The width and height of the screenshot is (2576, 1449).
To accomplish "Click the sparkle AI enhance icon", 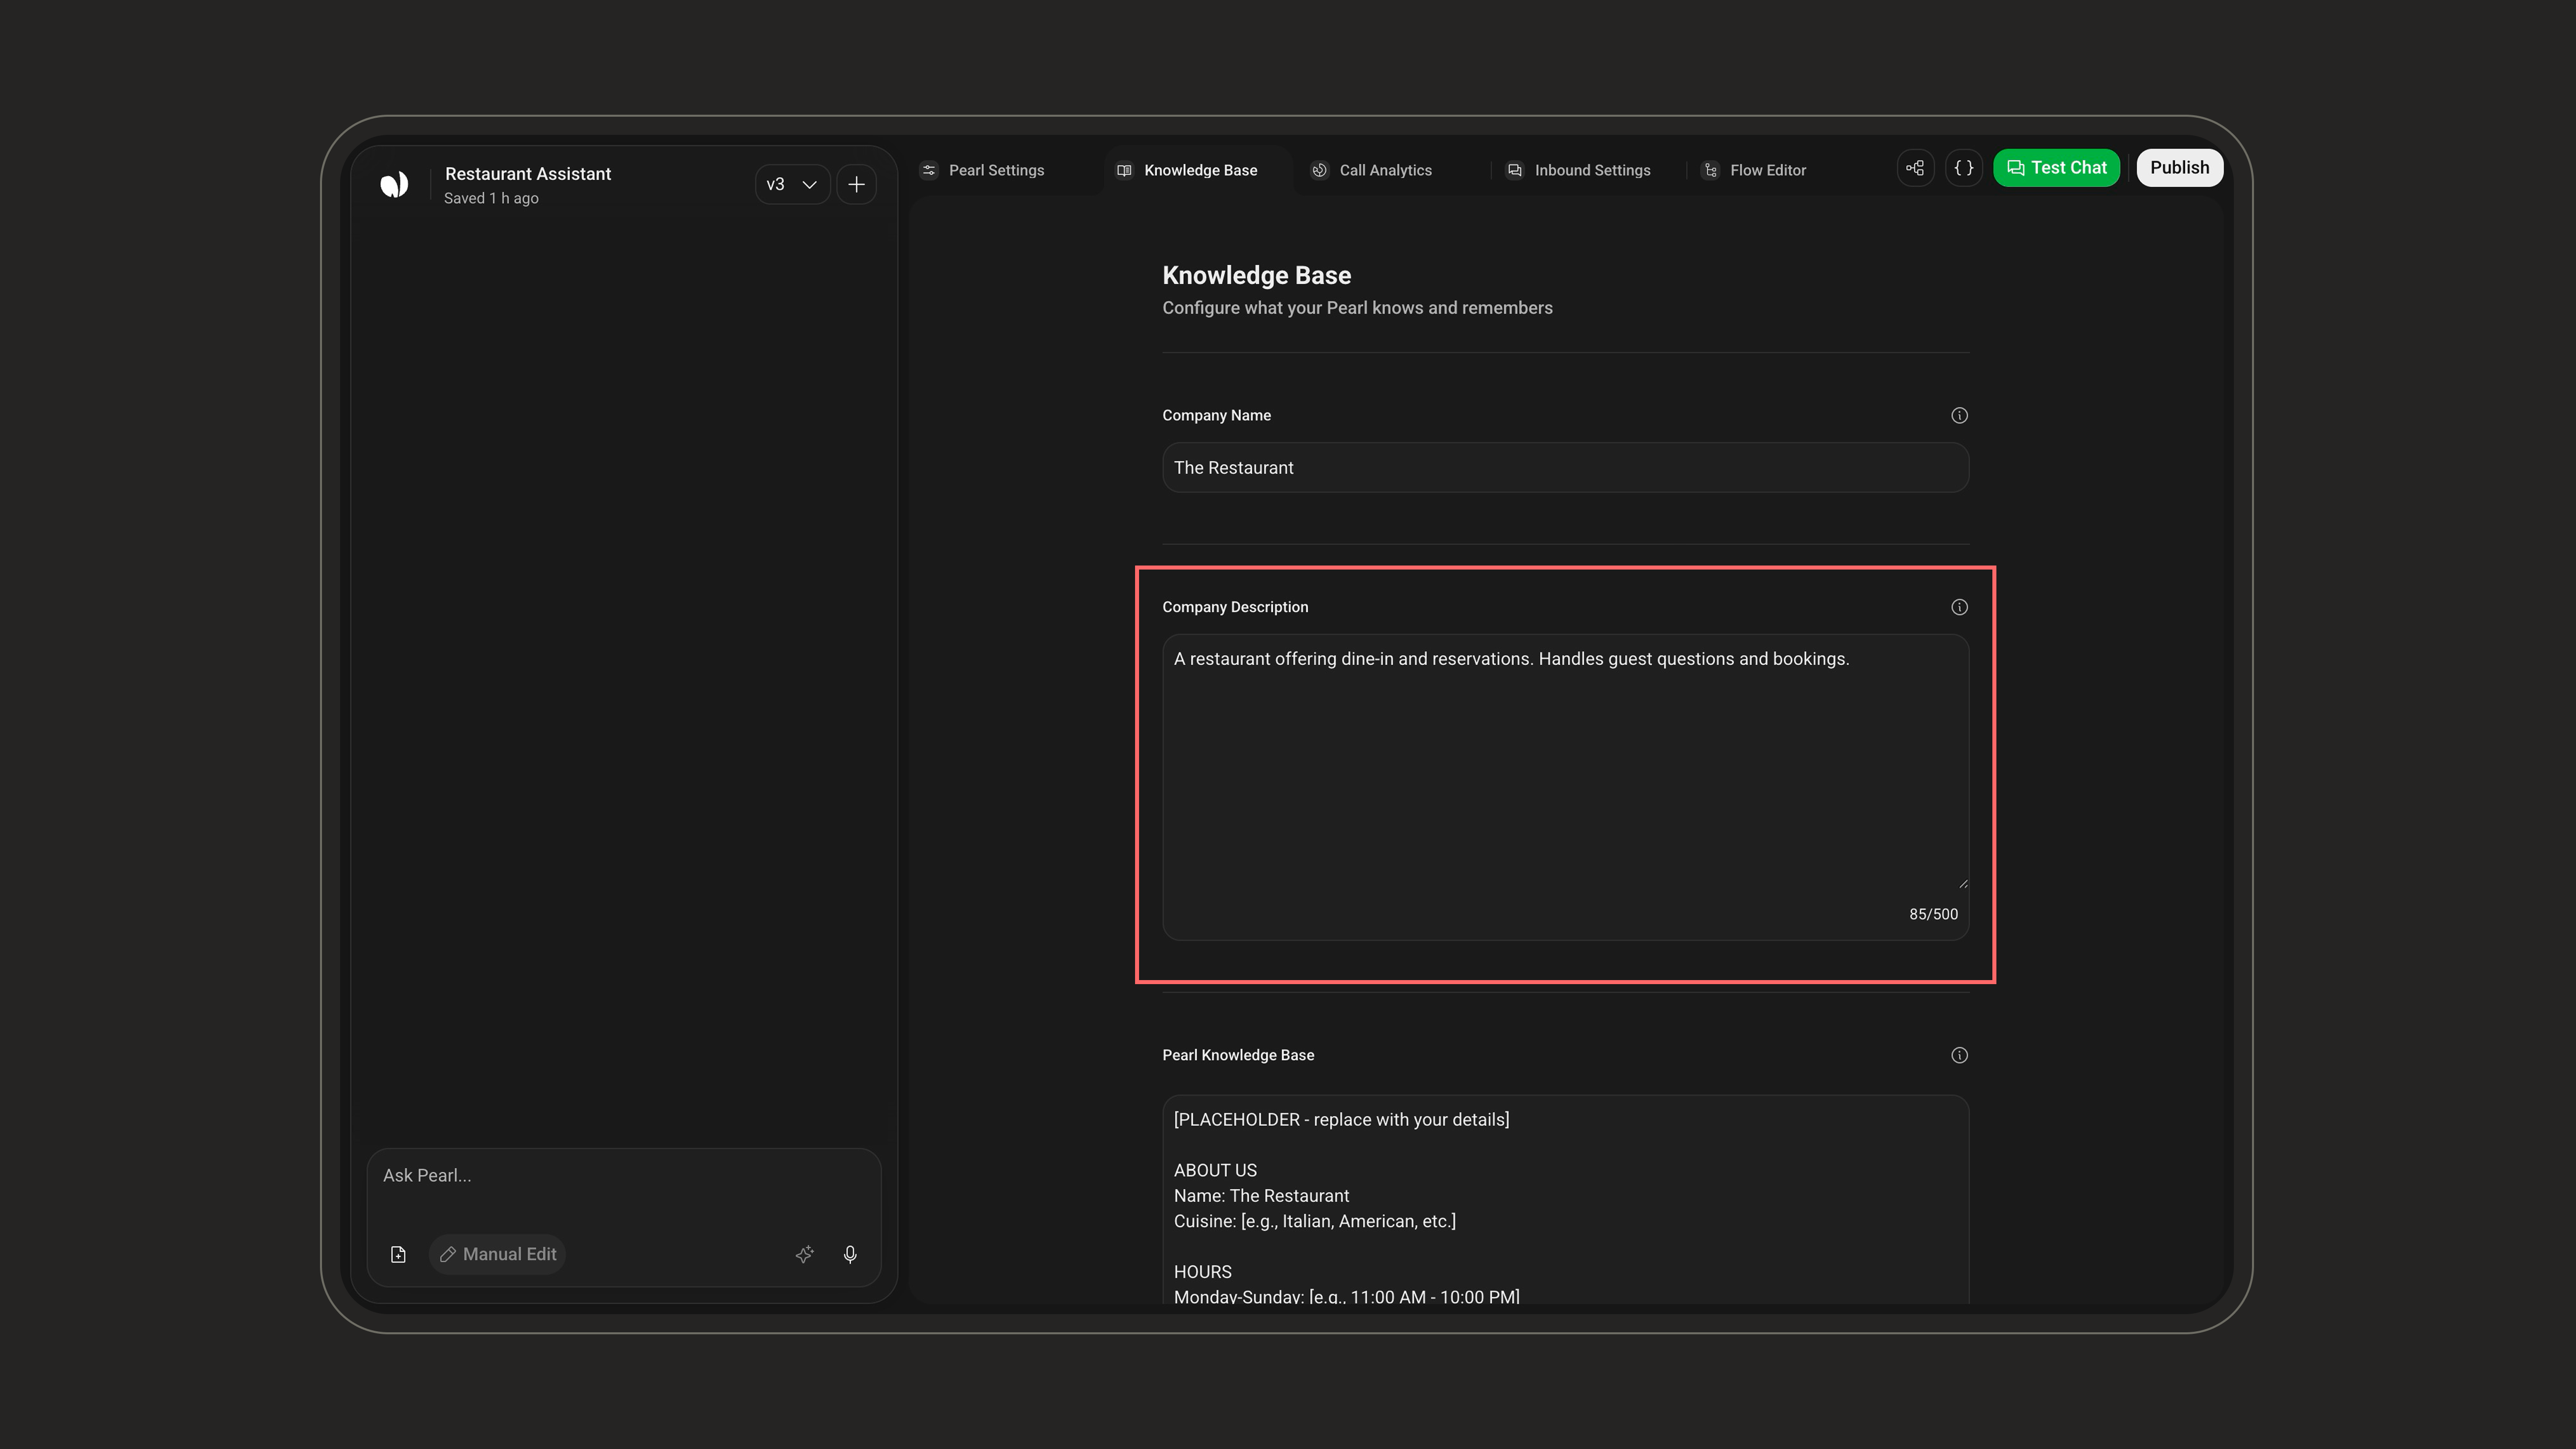I will point(804,1254).
